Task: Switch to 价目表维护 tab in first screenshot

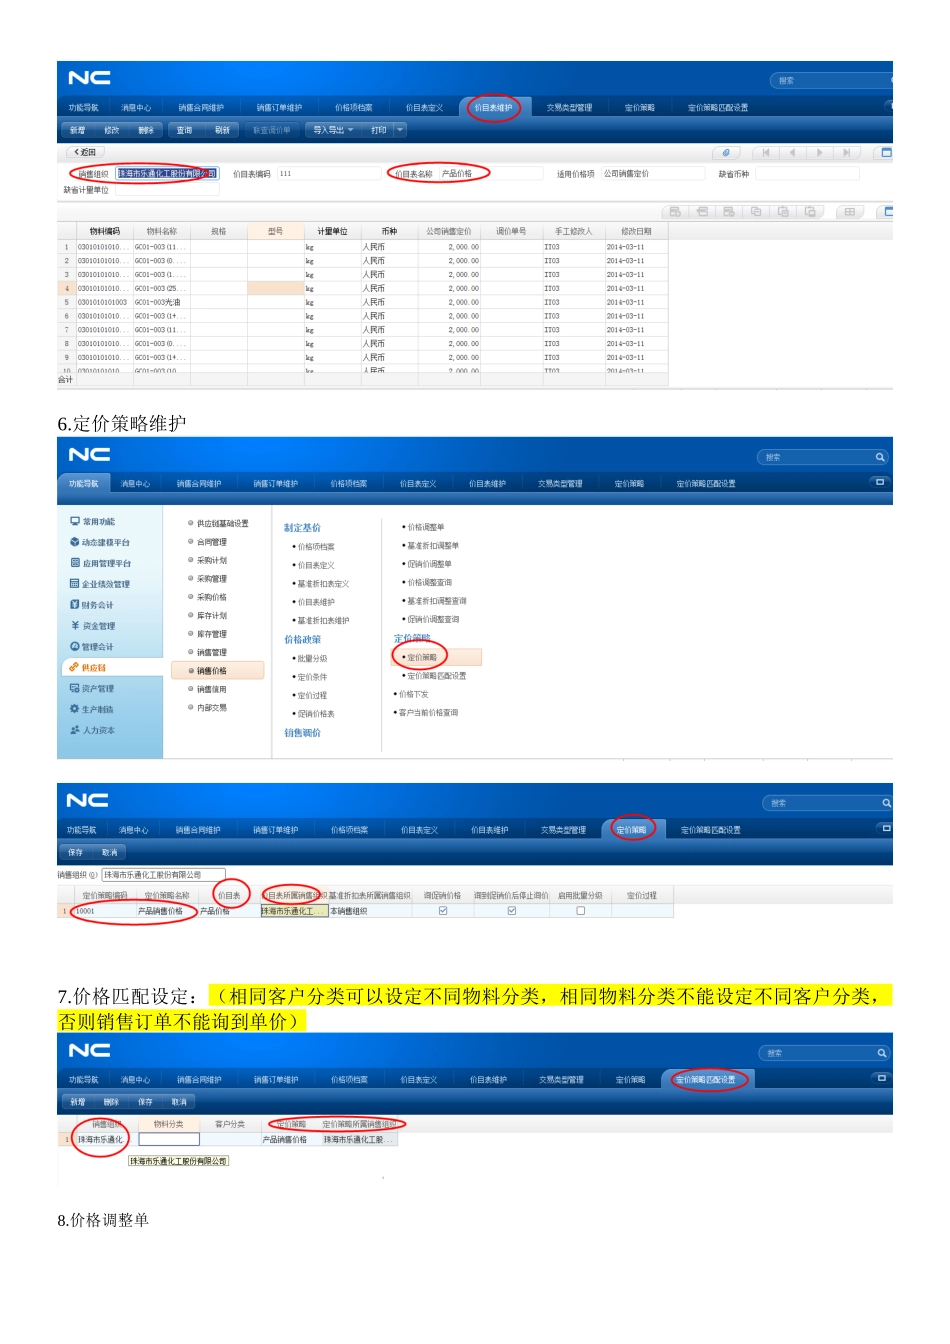Action: pyautogui.click(x=493, y=108)
